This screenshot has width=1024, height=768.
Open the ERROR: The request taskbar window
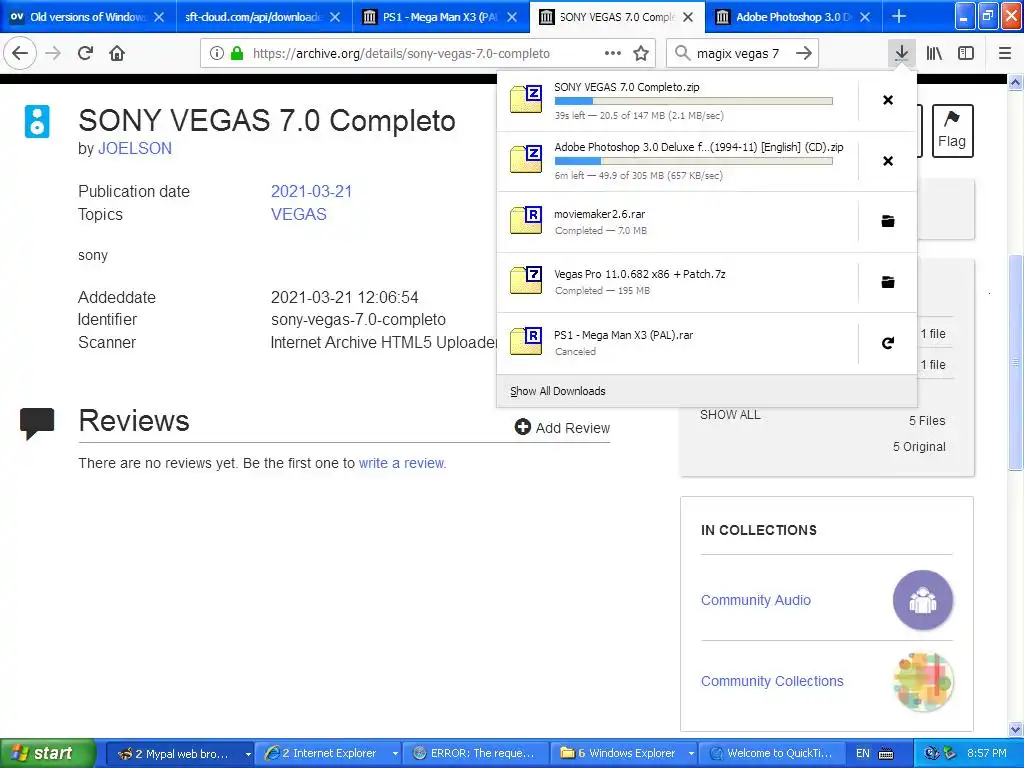point(475,753)
